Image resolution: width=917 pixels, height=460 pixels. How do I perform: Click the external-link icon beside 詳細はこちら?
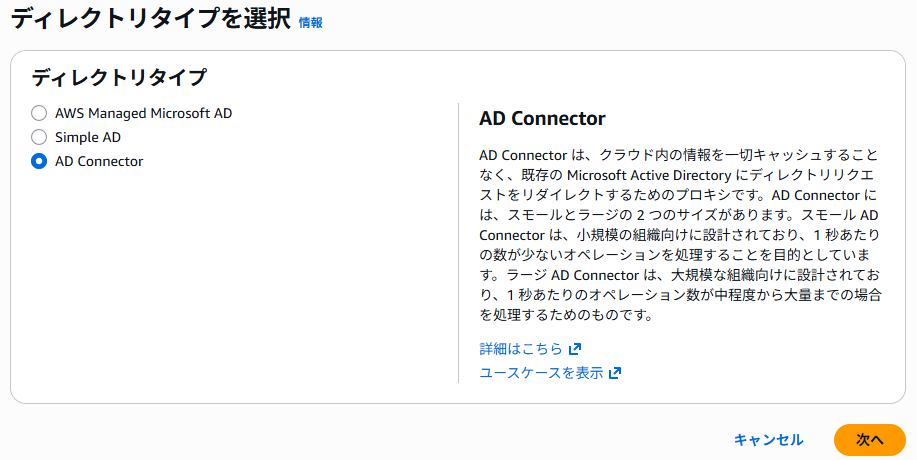[575, 349]
